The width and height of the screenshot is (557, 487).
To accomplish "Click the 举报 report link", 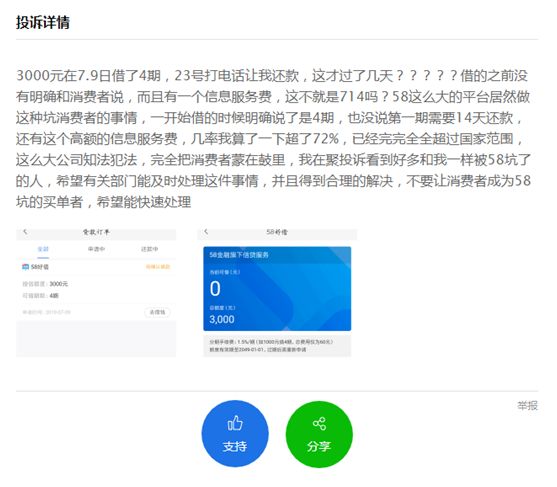I will pyautogui.click(x=528, y=406).
